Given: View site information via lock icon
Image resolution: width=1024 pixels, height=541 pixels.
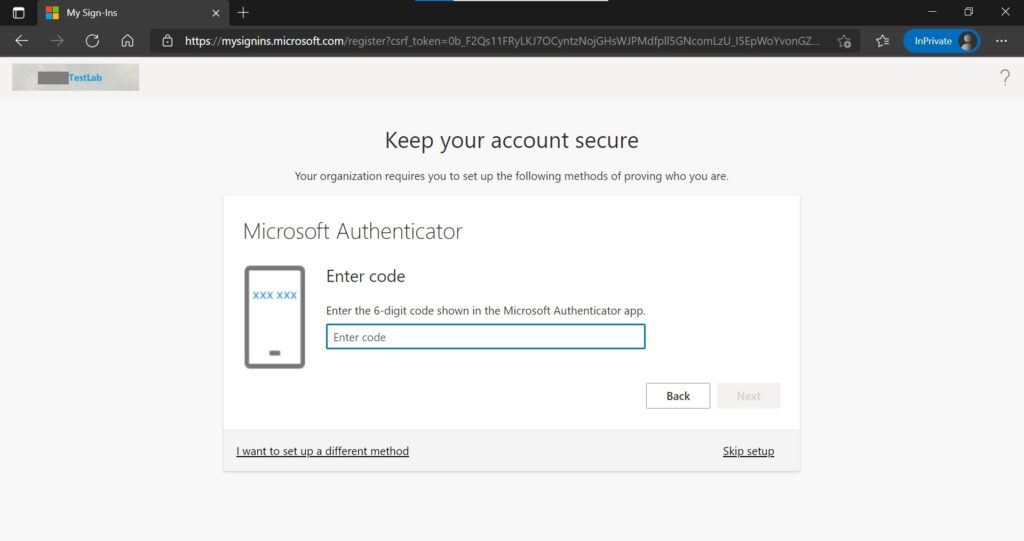Looking at the screenshot, I should click(167, 41).
